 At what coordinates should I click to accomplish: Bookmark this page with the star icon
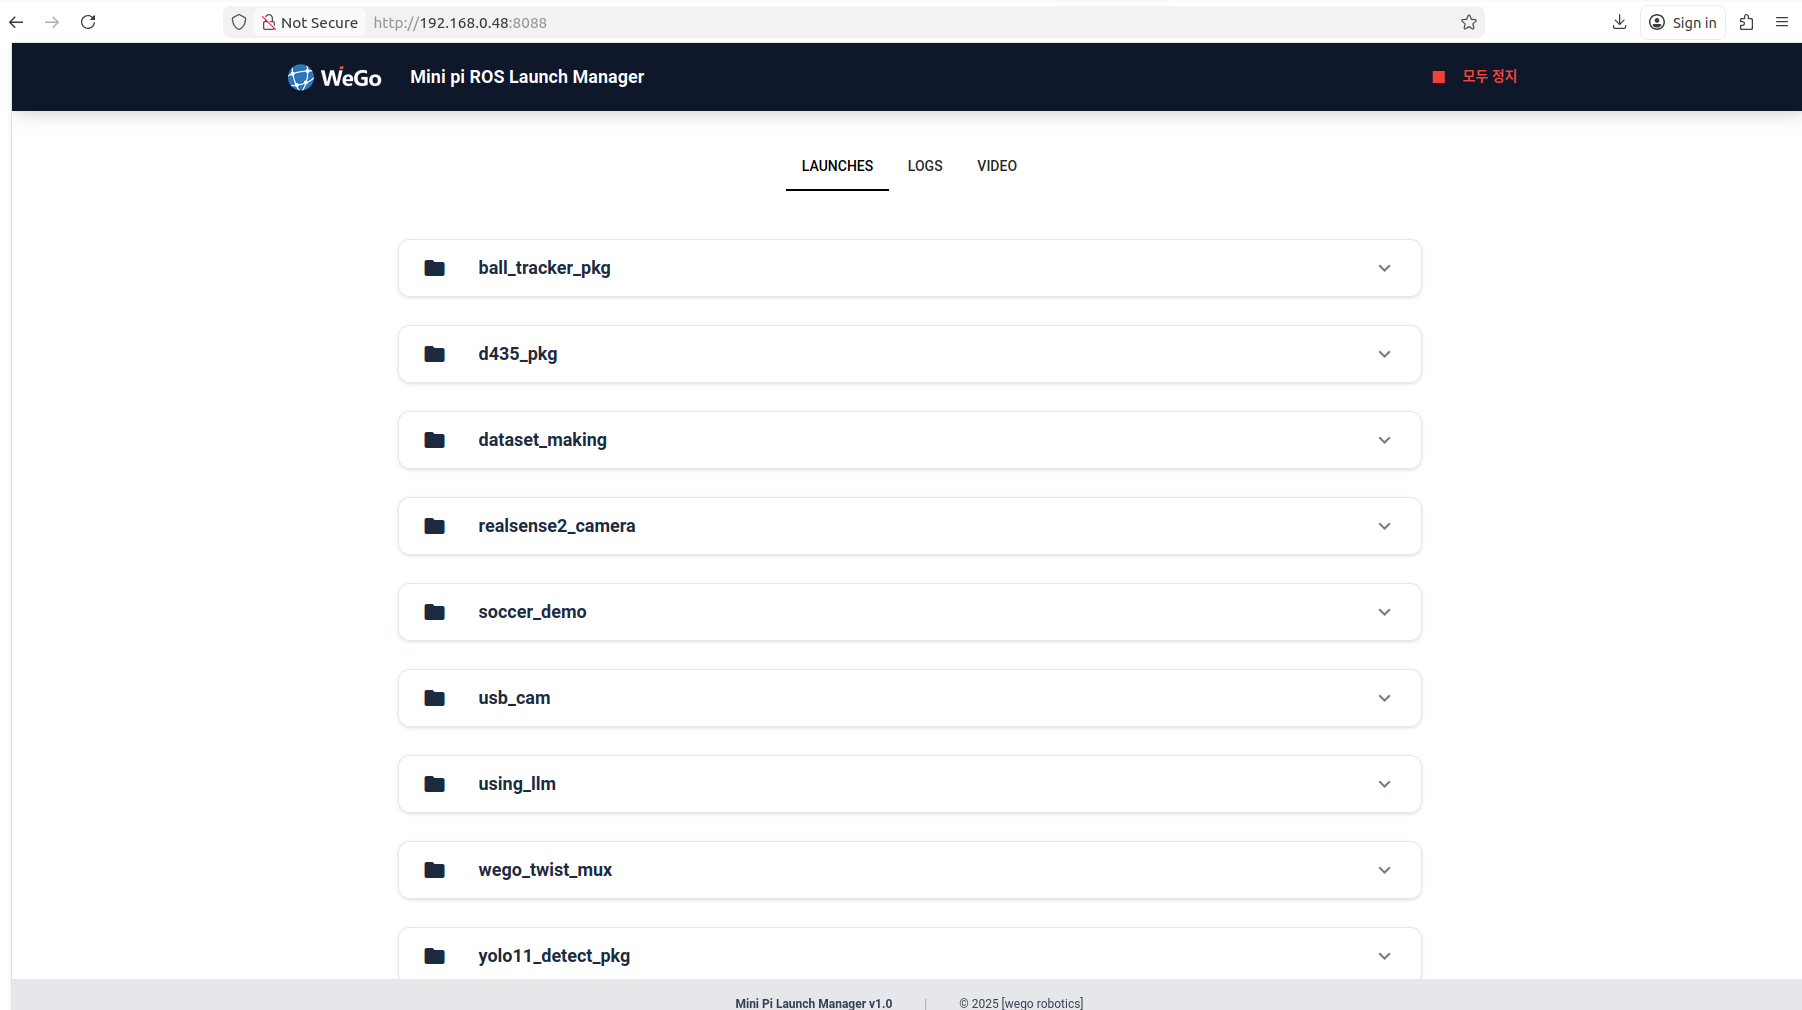pyautogui.click(x=1468, y=22)
